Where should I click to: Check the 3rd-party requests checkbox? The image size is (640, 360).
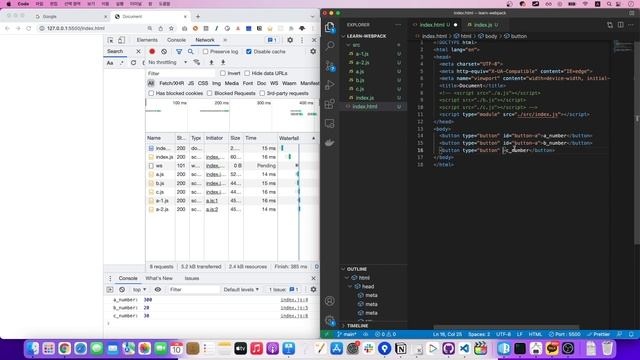click(x=262, y=93)
